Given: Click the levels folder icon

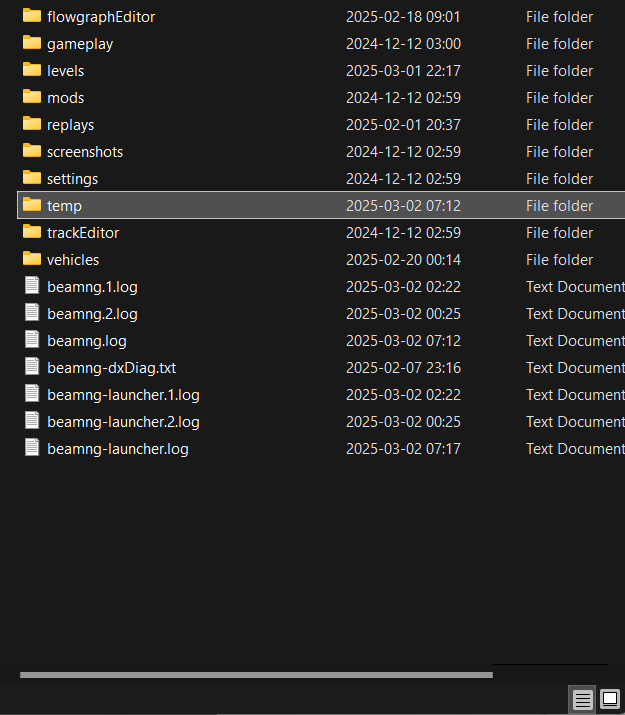Looking at the screenshot, I should click(32, 70).
